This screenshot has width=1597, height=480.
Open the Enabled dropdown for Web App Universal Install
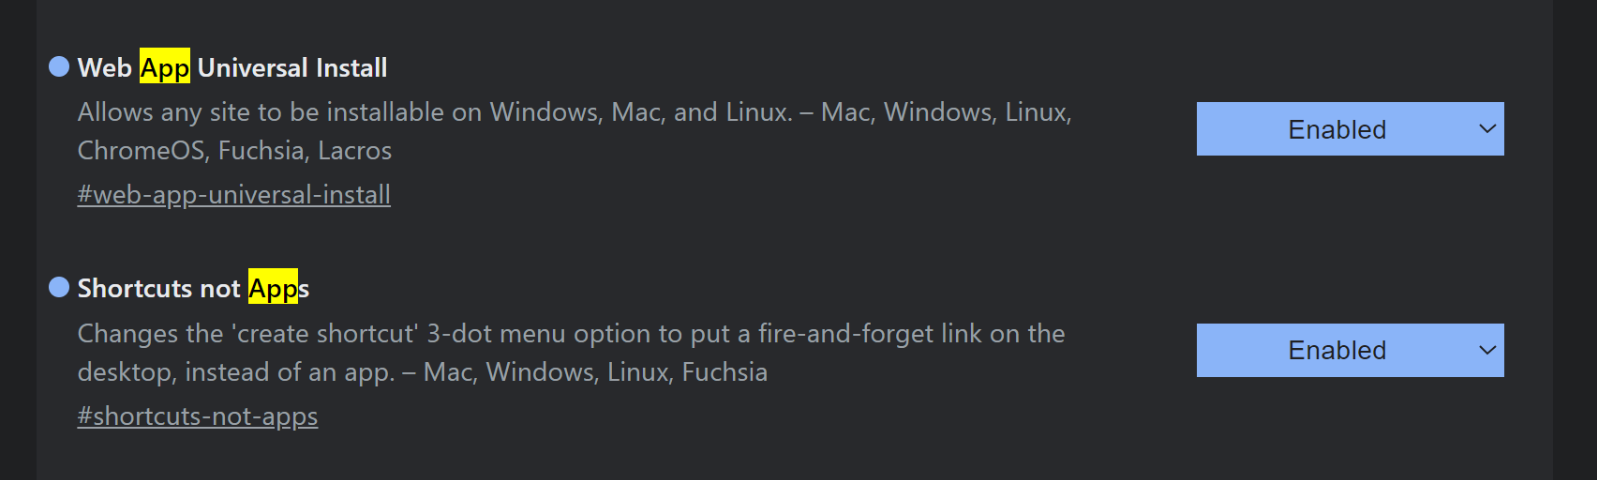(x=1350, y=129)
